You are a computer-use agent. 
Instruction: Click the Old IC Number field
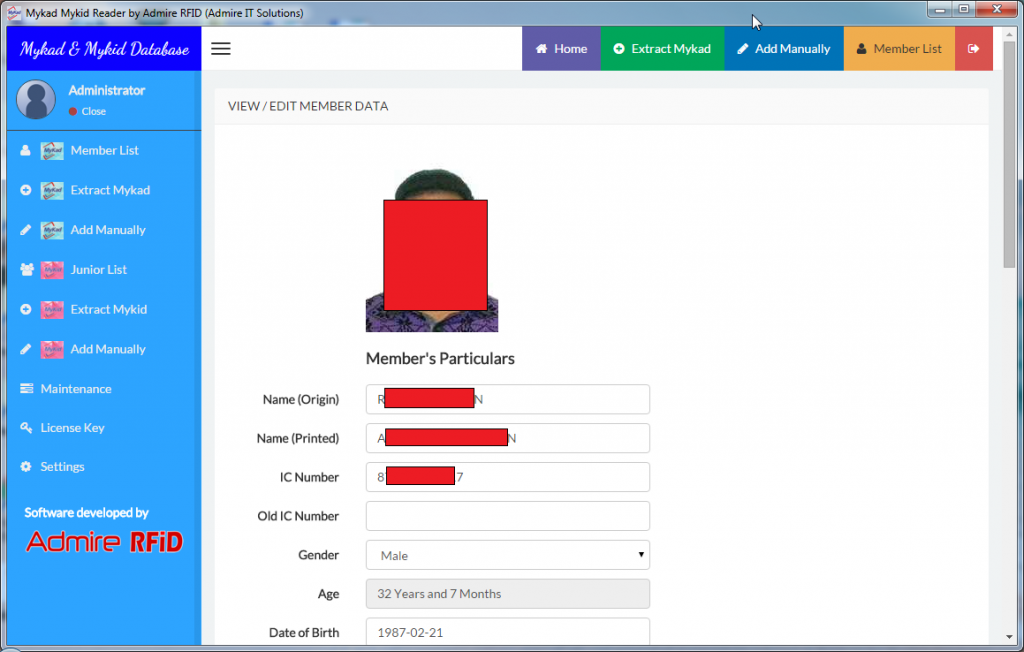tap(507, 516)
